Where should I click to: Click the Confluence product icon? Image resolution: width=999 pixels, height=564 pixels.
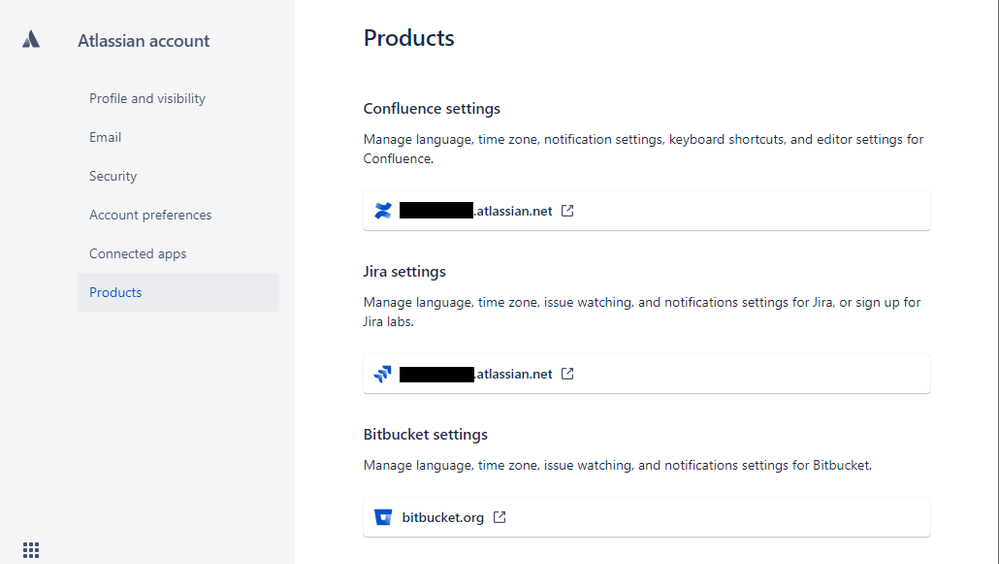pos(382,211)
